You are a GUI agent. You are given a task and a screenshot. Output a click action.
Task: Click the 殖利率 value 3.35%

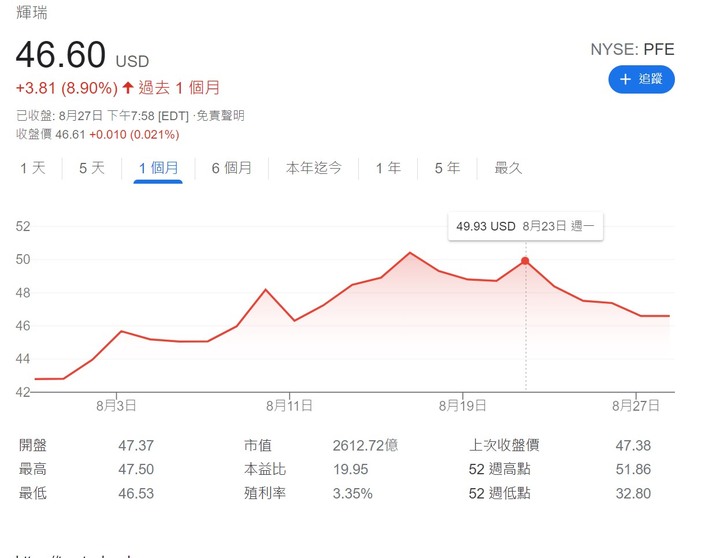click(x=353, y=494)
